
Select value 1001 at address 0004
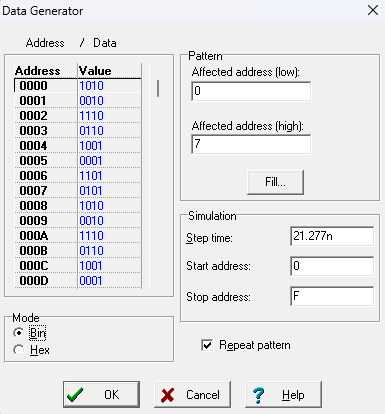pyautogui.click(x=109, y=146)
